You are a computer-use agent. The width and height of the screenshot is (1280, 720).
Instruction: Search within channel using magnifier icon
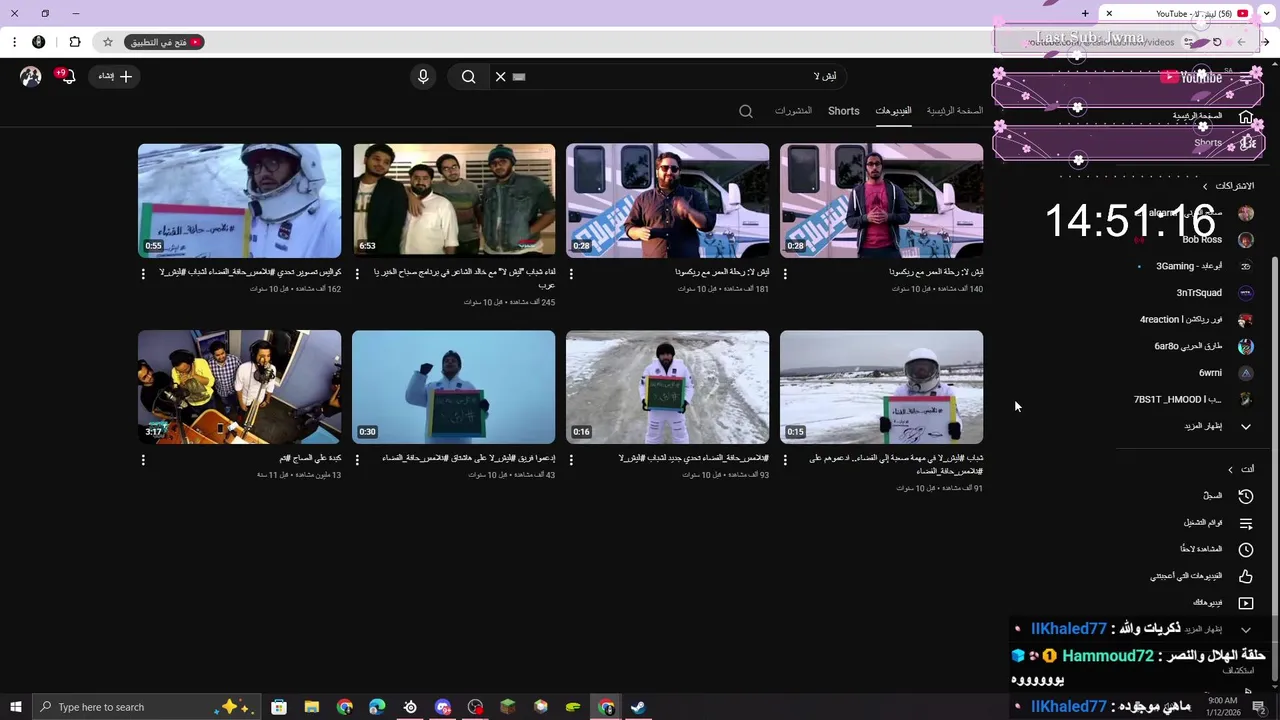pyautogui.click(x=746, y=111)
